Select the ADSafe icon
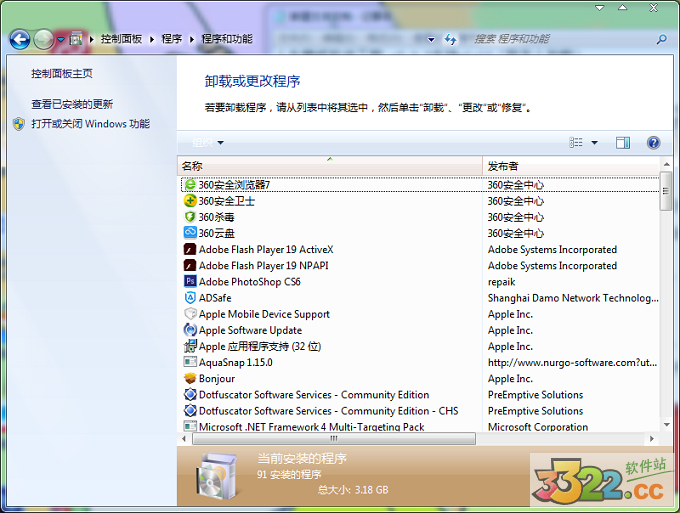Image resolution: width=680 pixels, height=513 pixels. pyautogui.click(x=190, y=297)
